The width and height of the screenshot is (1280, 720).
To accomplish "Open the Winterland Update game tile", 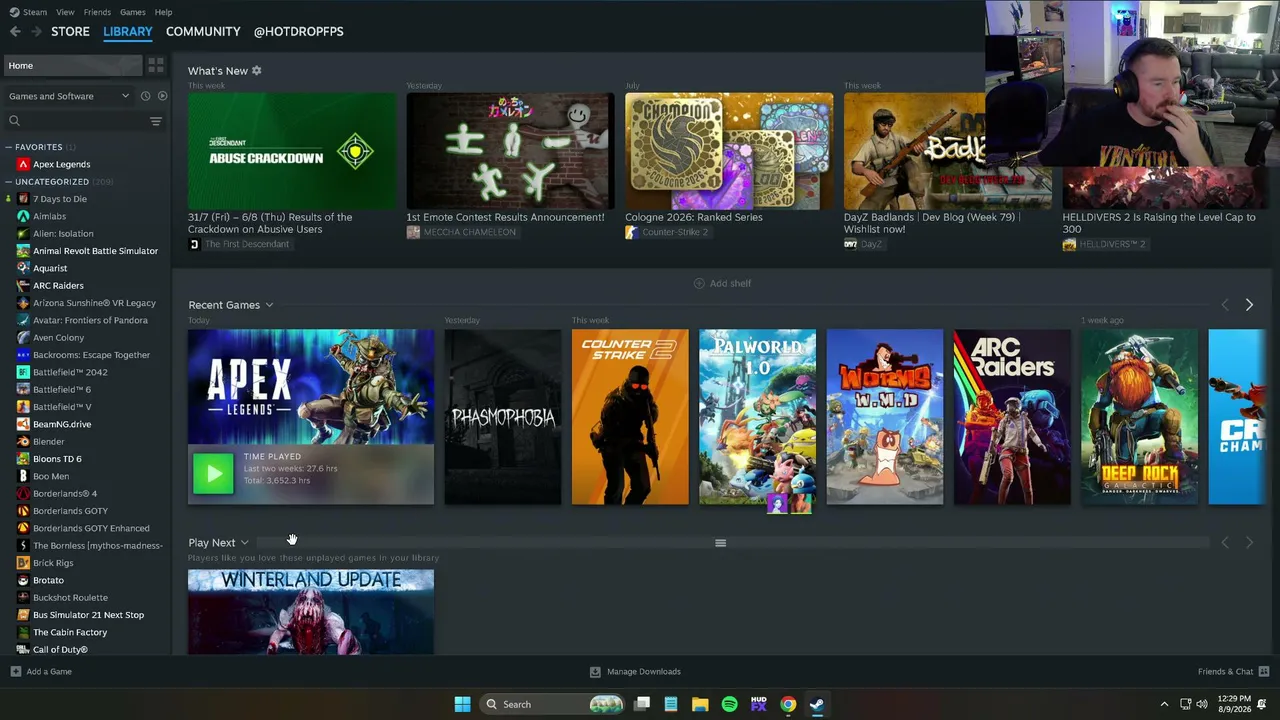I will point(311,612).
